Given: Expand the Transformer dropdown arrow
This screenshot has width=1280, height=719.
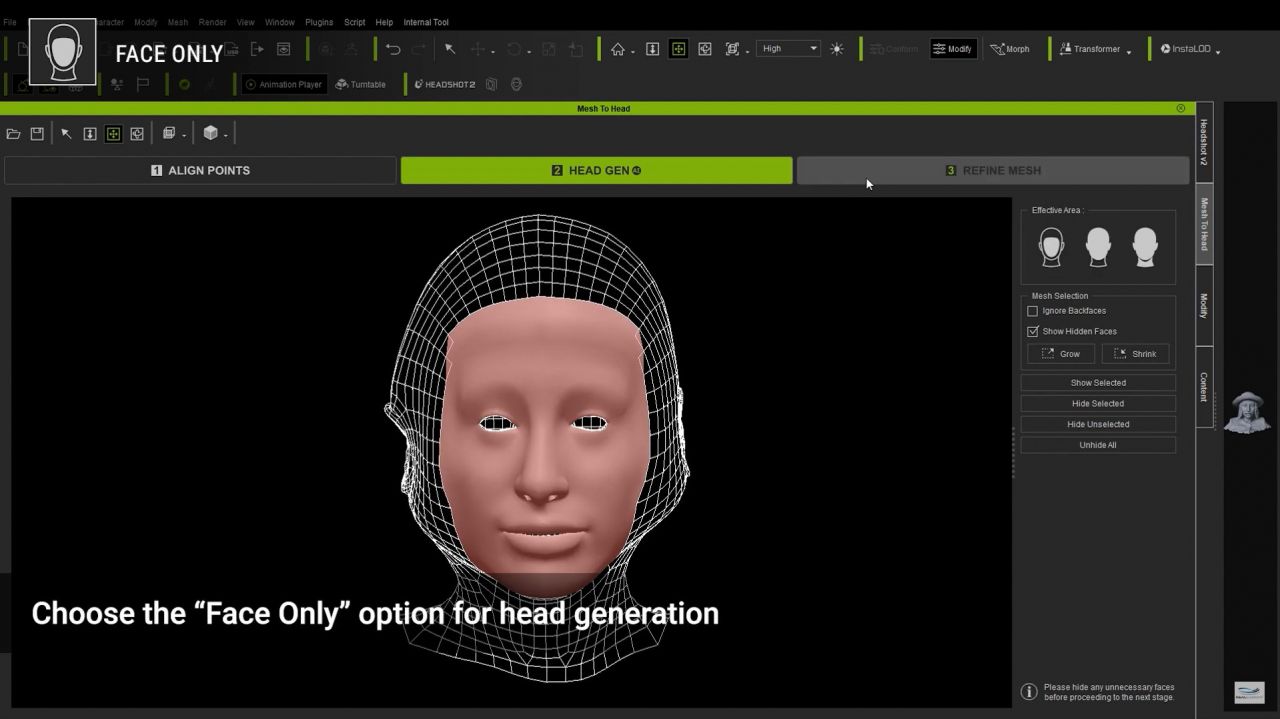Looking at the screenshot, I should (x=1129, y=51).
